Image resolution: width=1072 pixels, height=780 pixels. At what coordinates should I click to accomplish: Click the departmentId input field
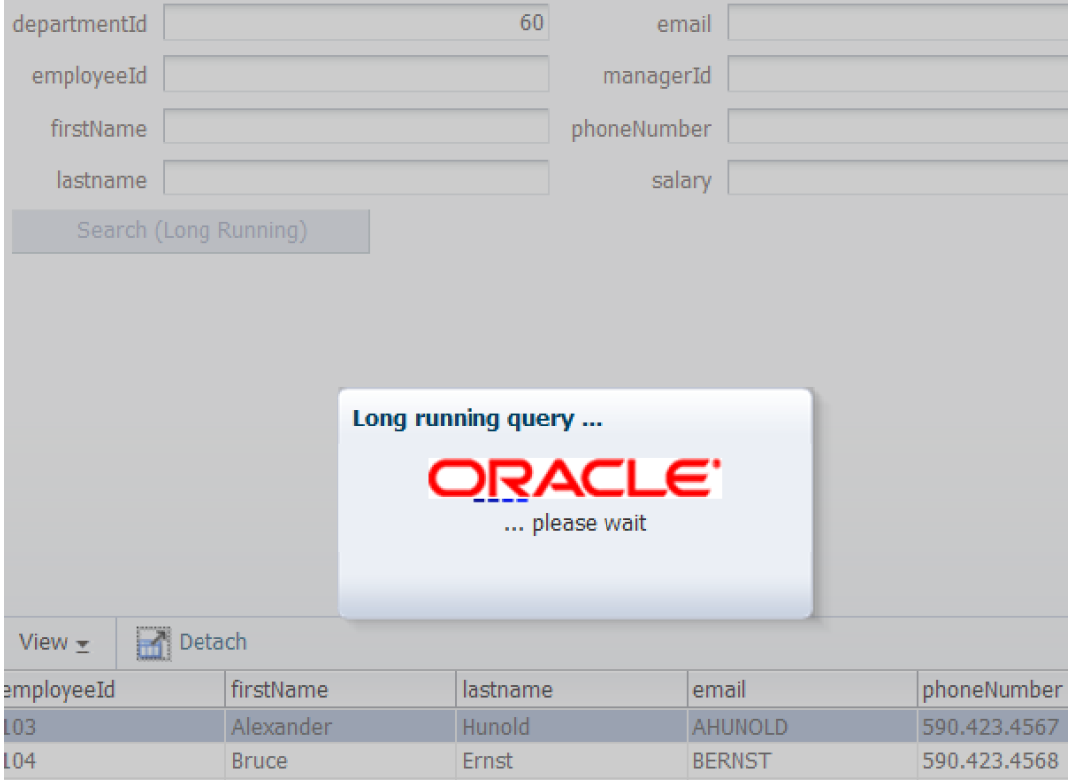[x=356, y=24]
